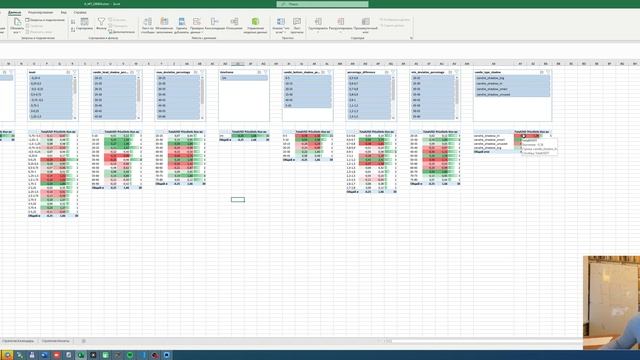Click Relationships (Отношения)

click(234, 24)
